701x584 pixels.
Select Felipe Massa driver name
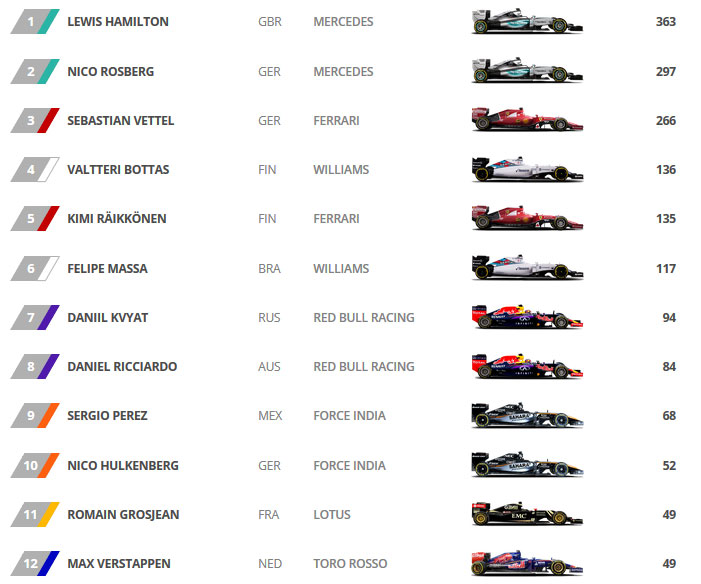pos(107,268)
